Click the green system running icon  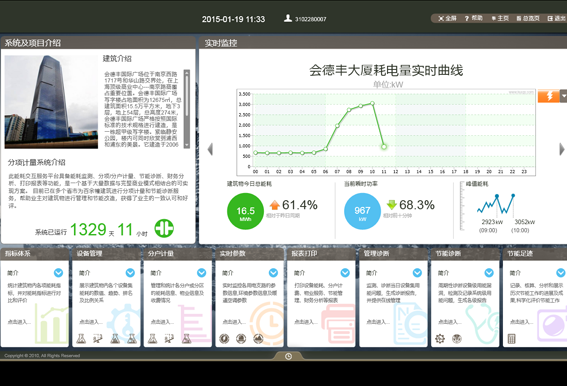(x=164, y=229)
